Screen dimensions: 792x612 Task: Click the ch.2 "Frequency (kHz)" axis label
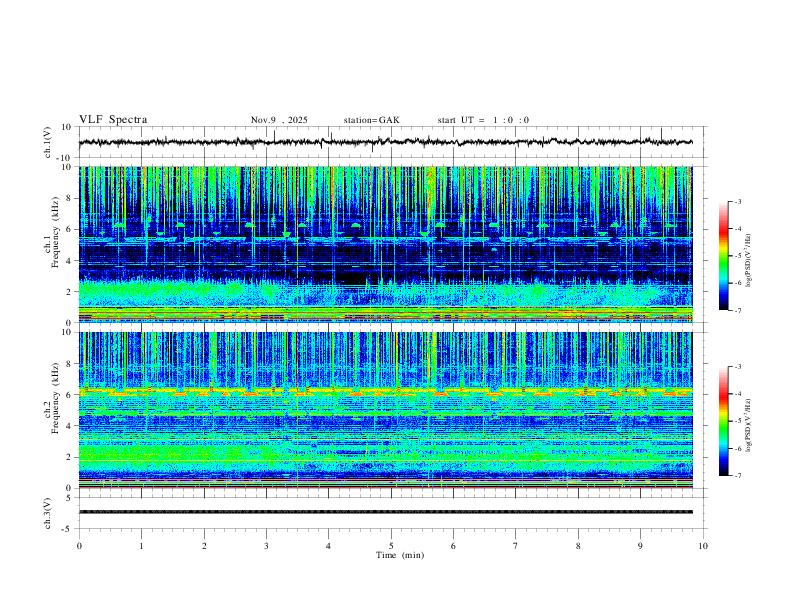click(55, 398)
